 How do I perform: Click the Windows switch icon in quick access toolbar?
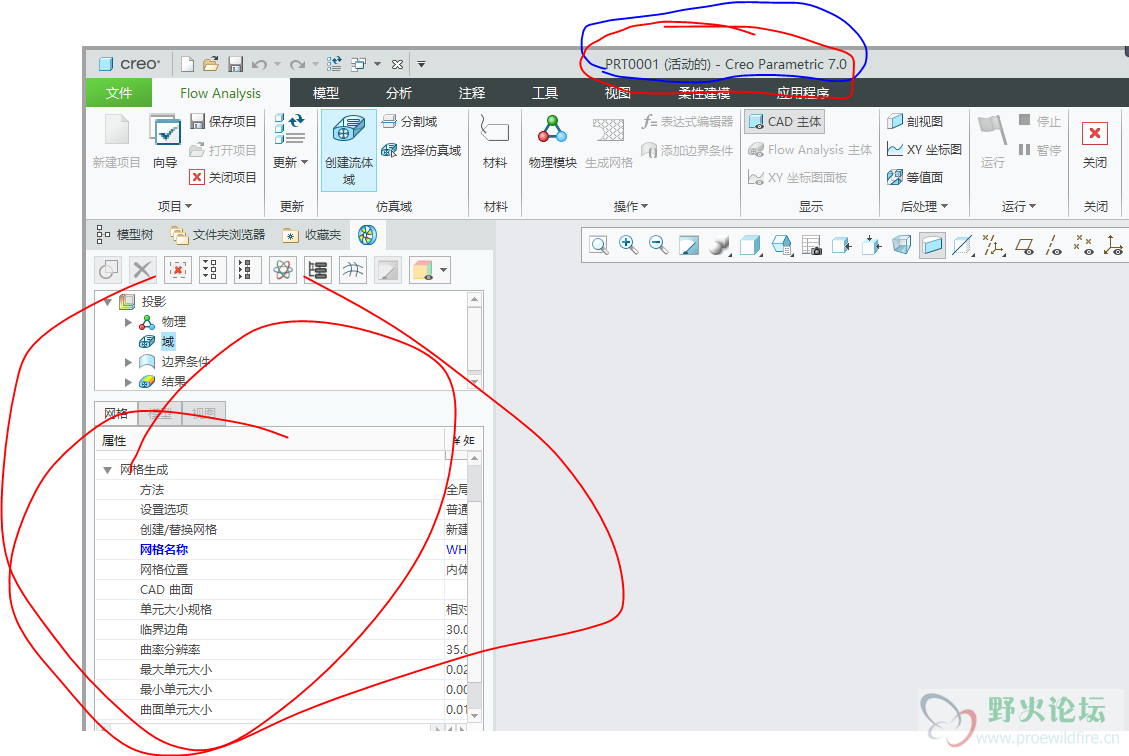click(x=358, y=64)
